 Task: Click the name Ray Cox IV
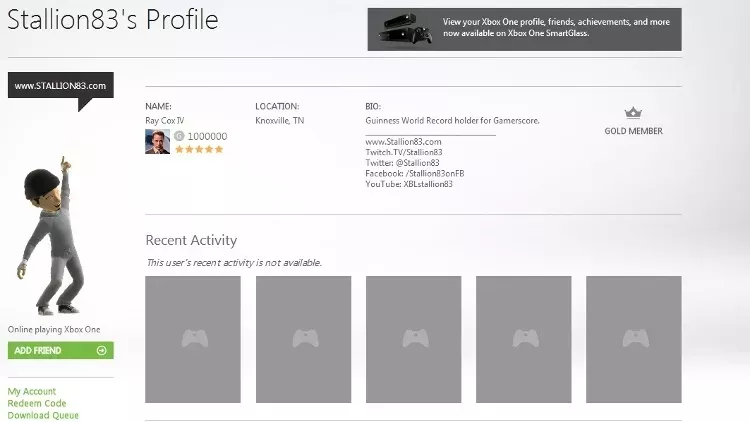165,121
